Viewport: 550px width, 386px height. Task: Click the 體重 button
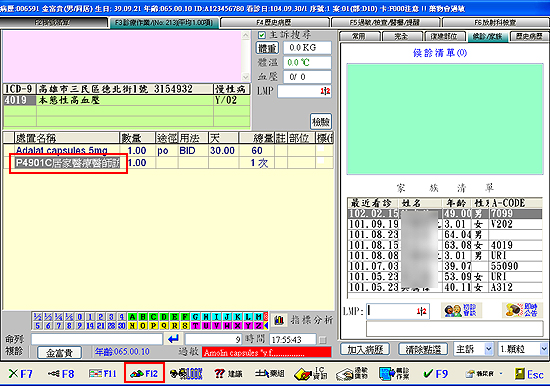[x=267, y=48]
